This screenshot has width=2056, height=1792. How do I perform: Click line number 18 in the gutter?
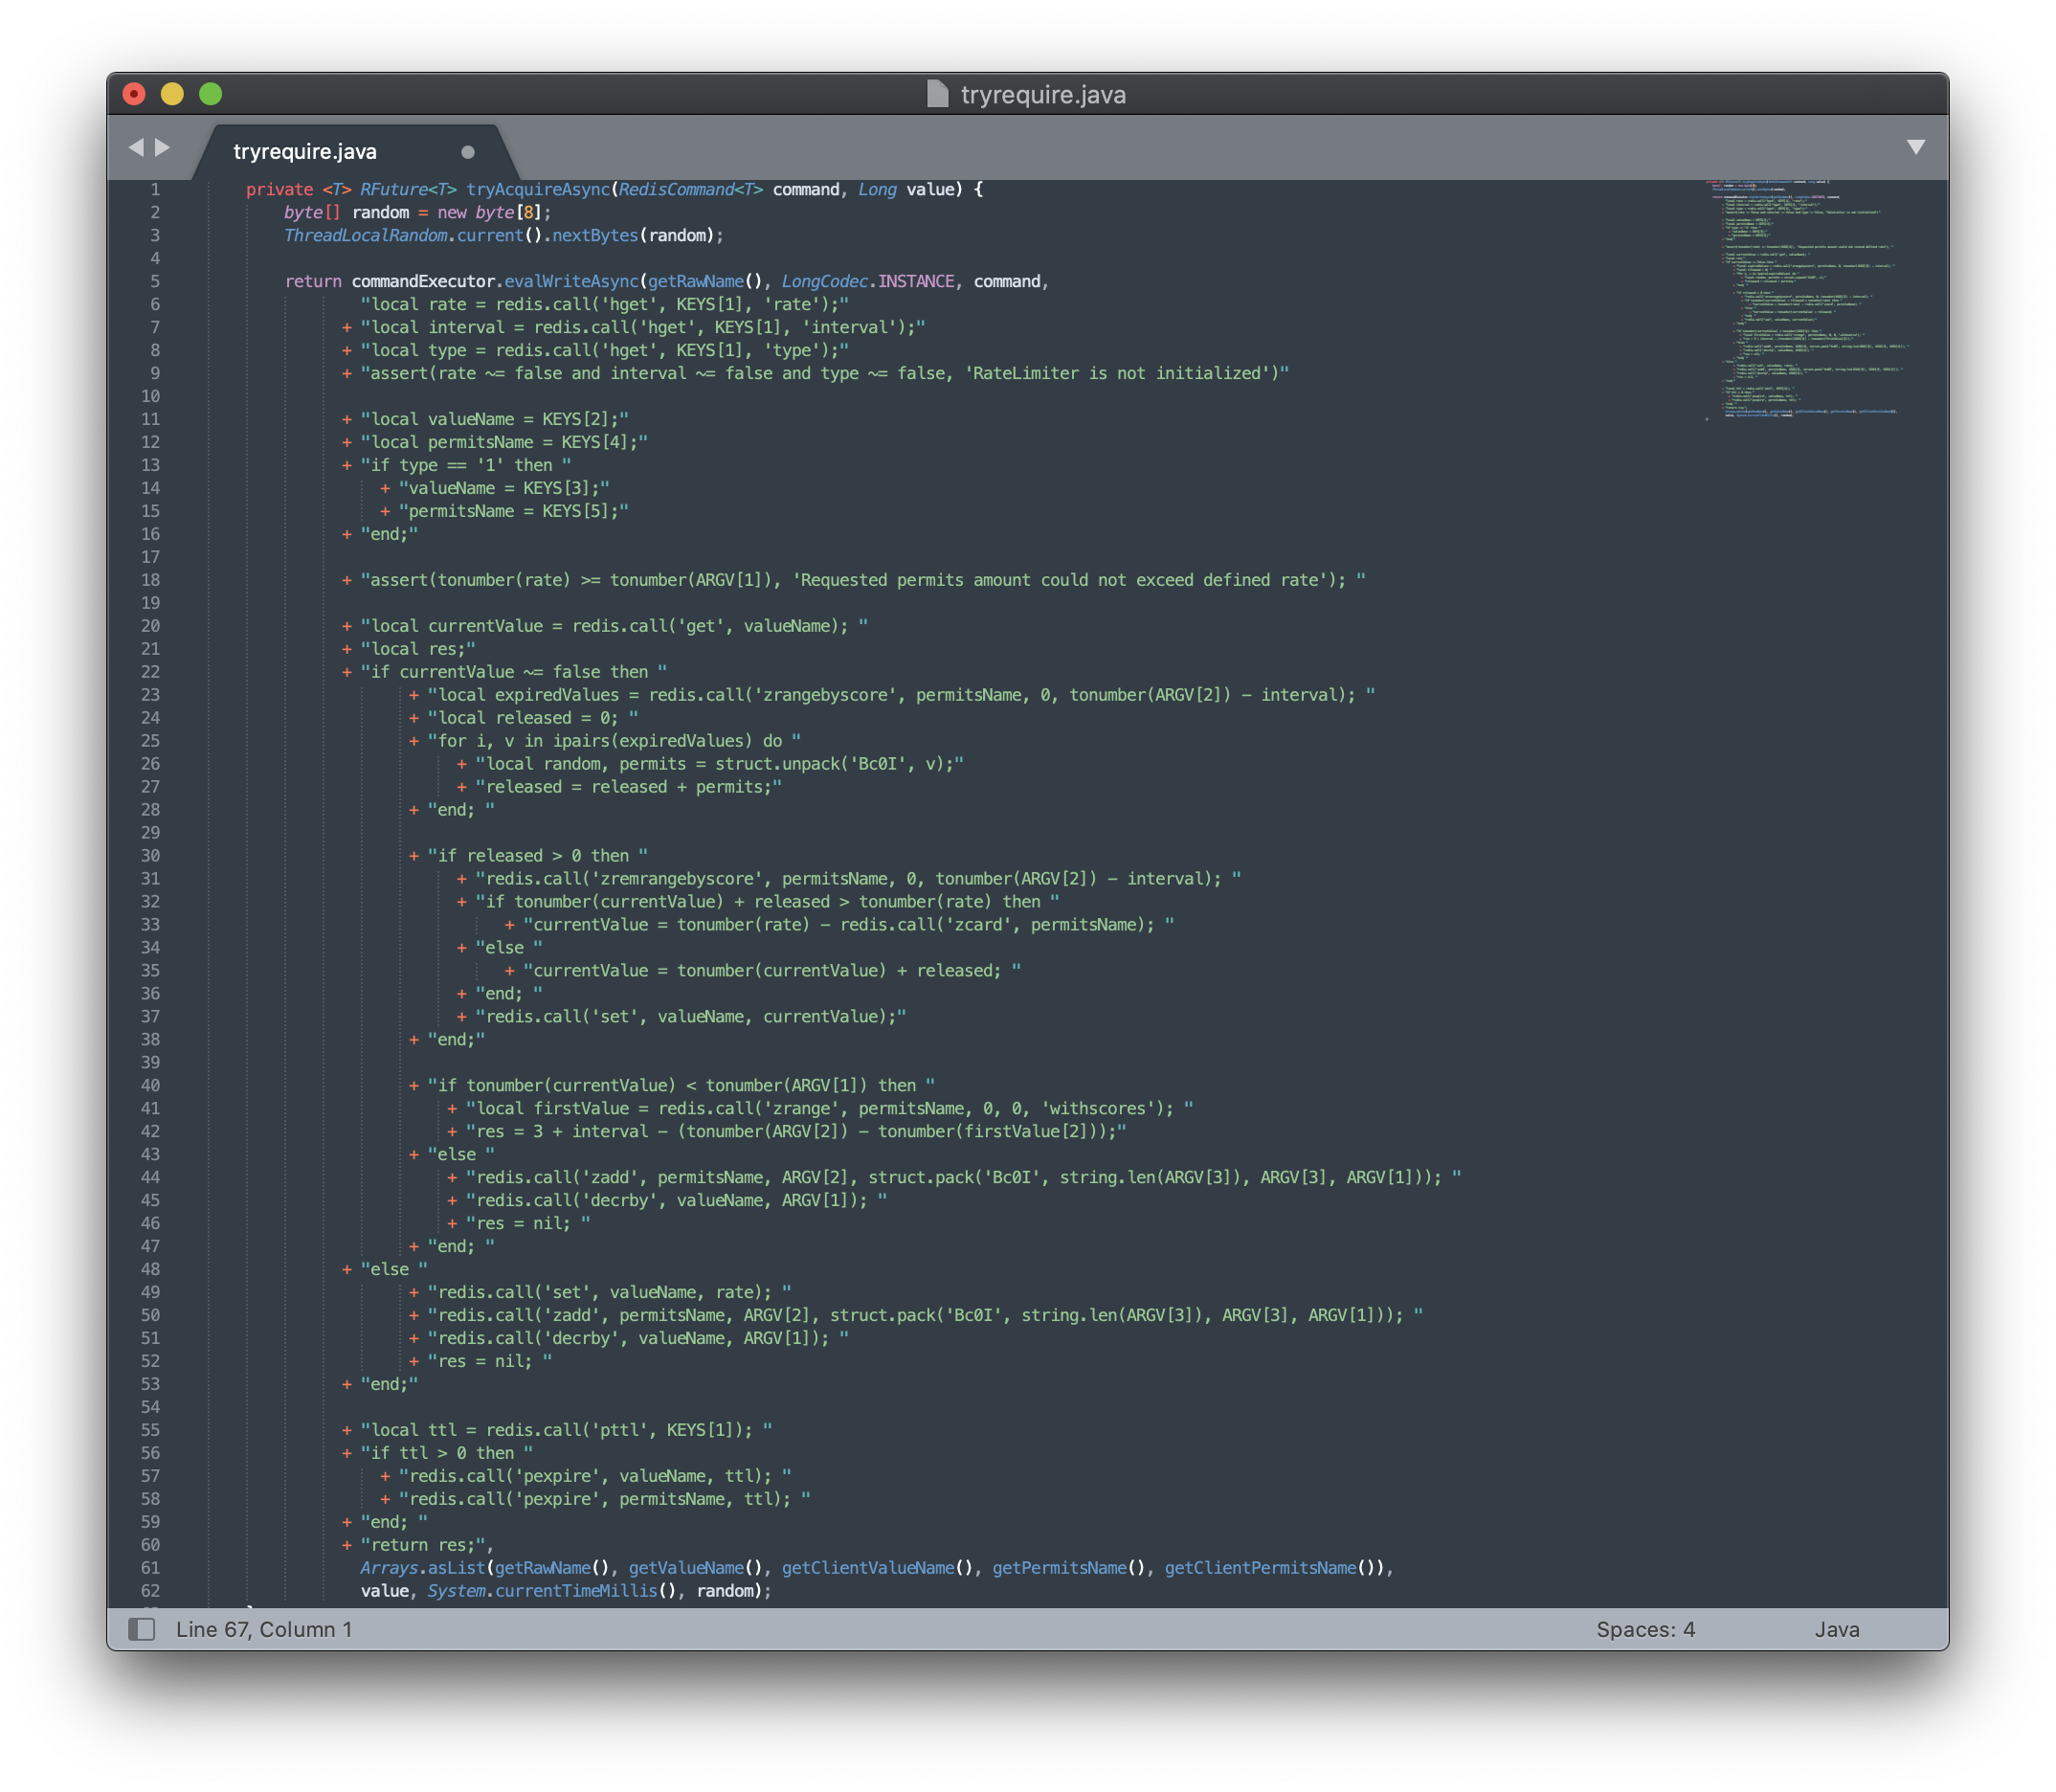coord(150,580)
